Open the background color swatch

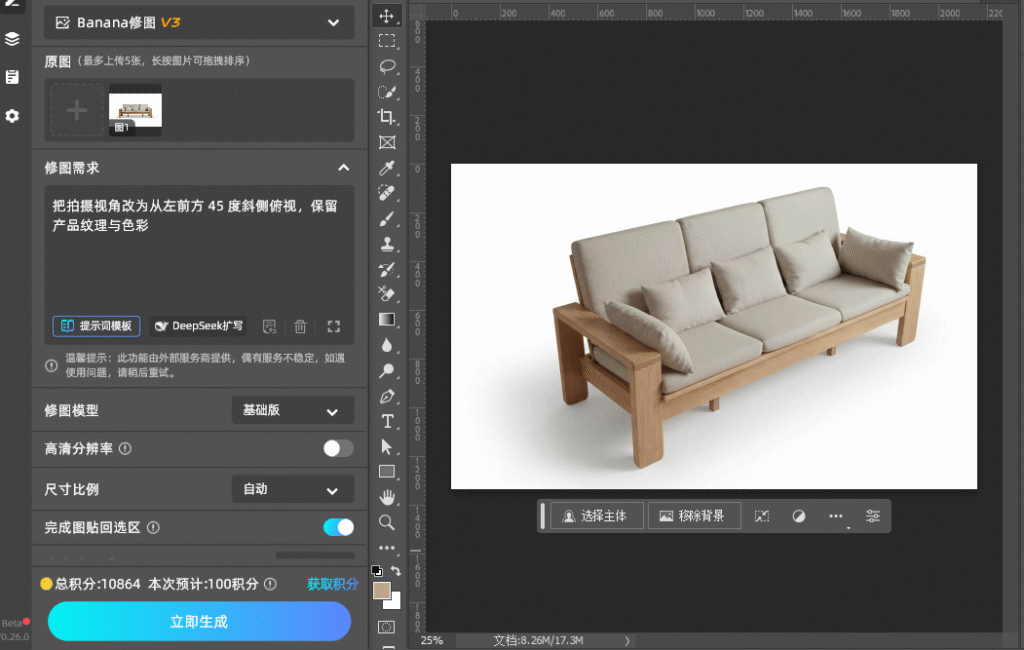click(x=394, y=602)
